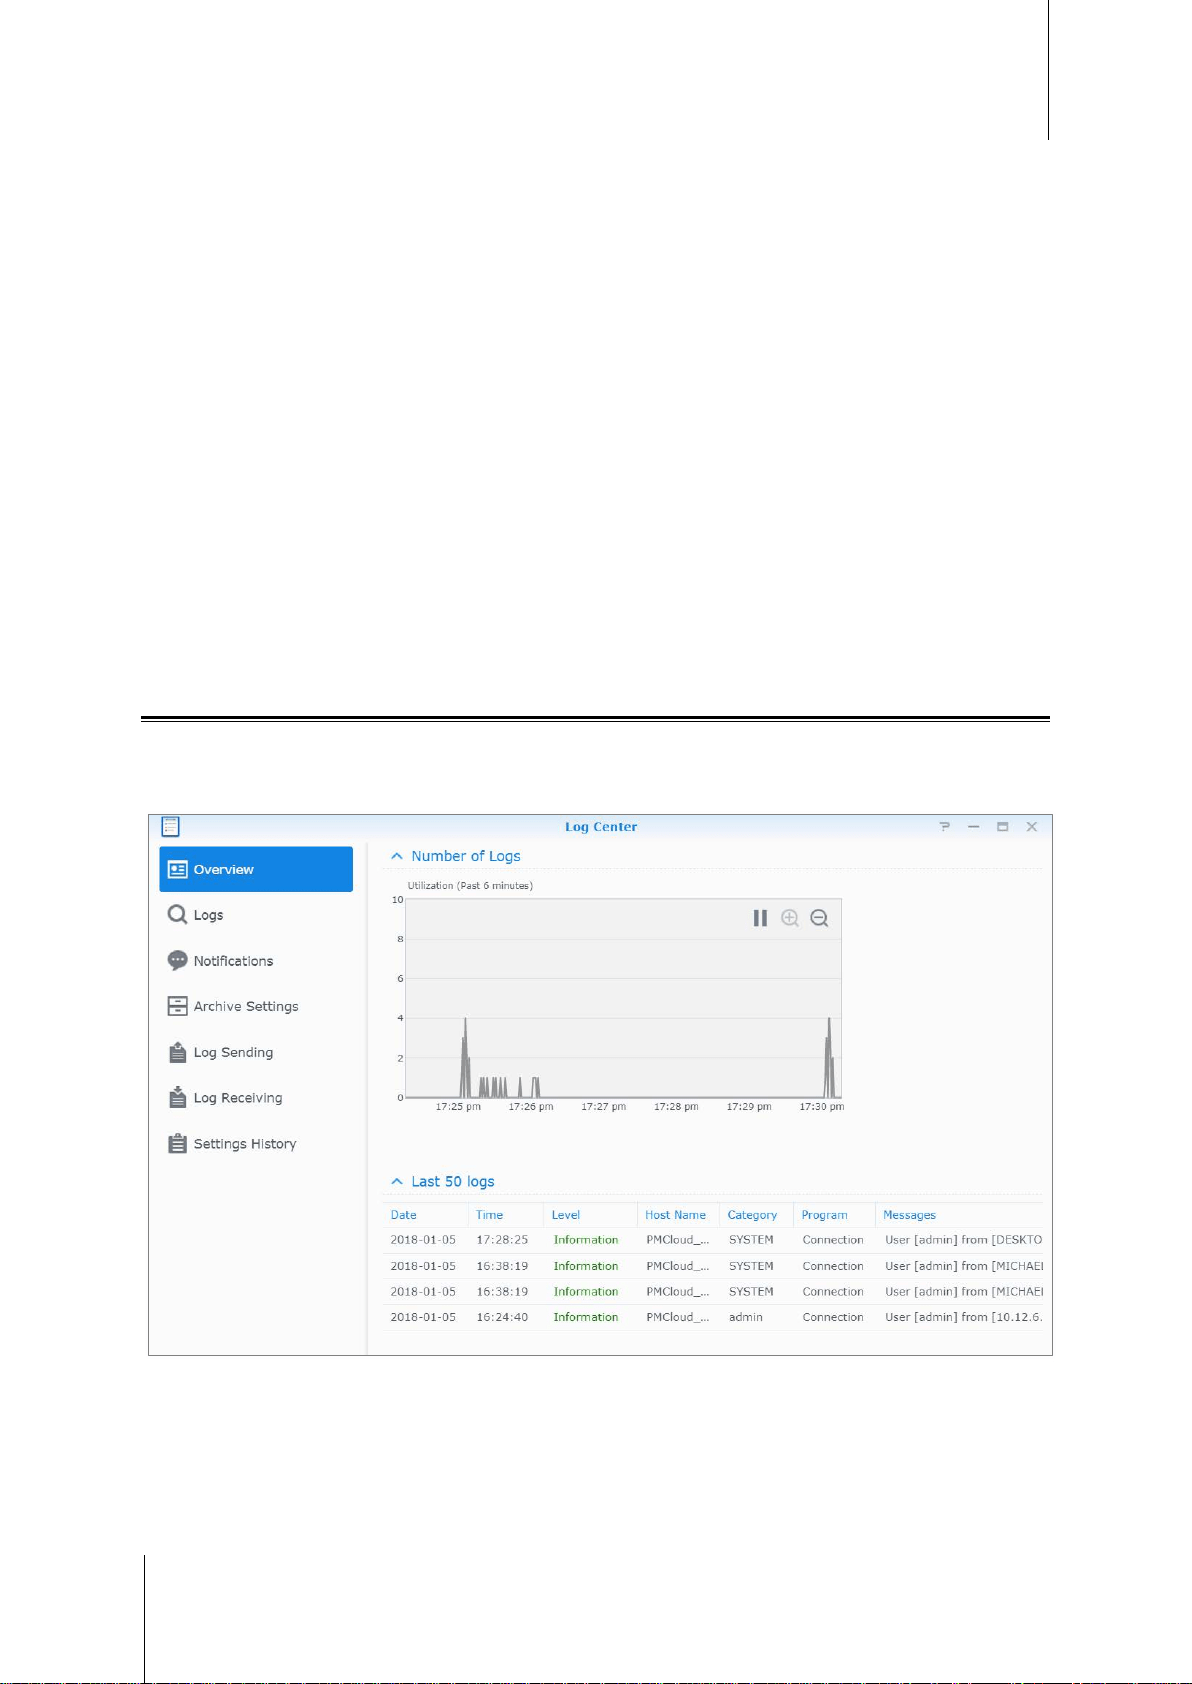Click message 'User [admin] from [10.12.6.'
This screenshot has height=1684, width=1192.
point(963,1317)
